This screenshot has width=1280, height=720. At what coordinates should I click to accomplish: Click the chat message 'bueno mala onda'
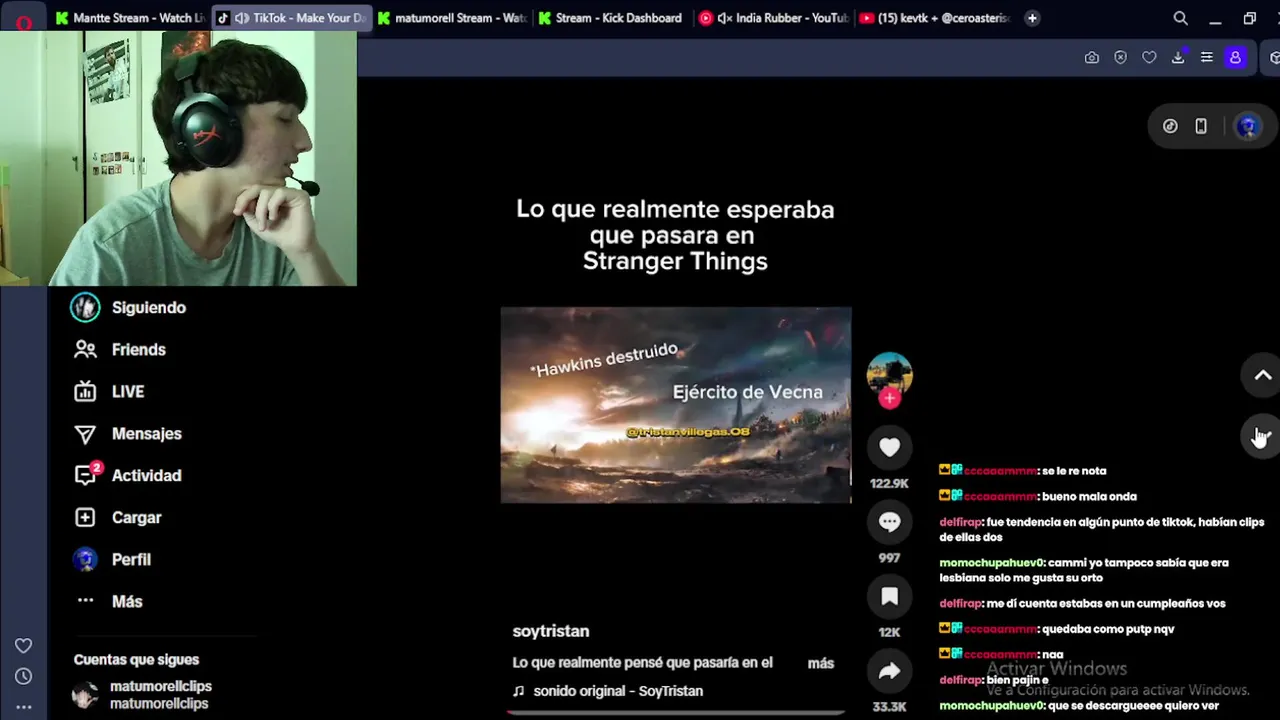point(1037,496)
